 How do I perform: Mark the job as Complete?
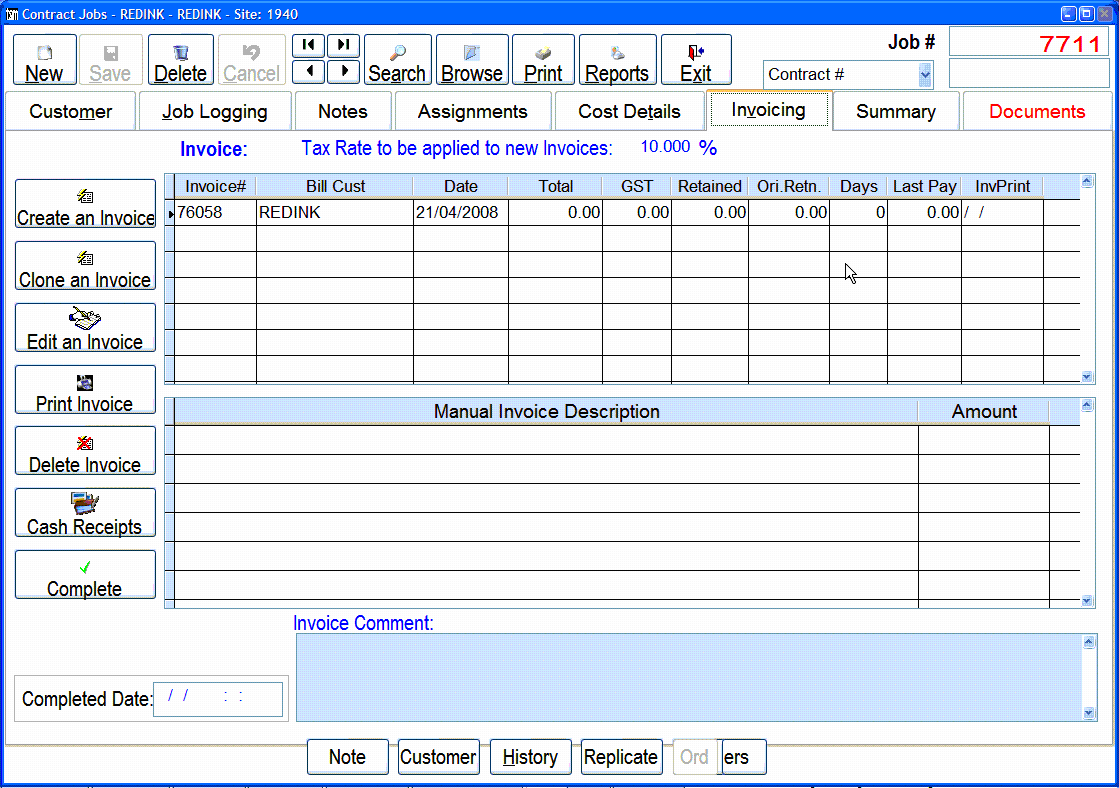coord(85,577)
